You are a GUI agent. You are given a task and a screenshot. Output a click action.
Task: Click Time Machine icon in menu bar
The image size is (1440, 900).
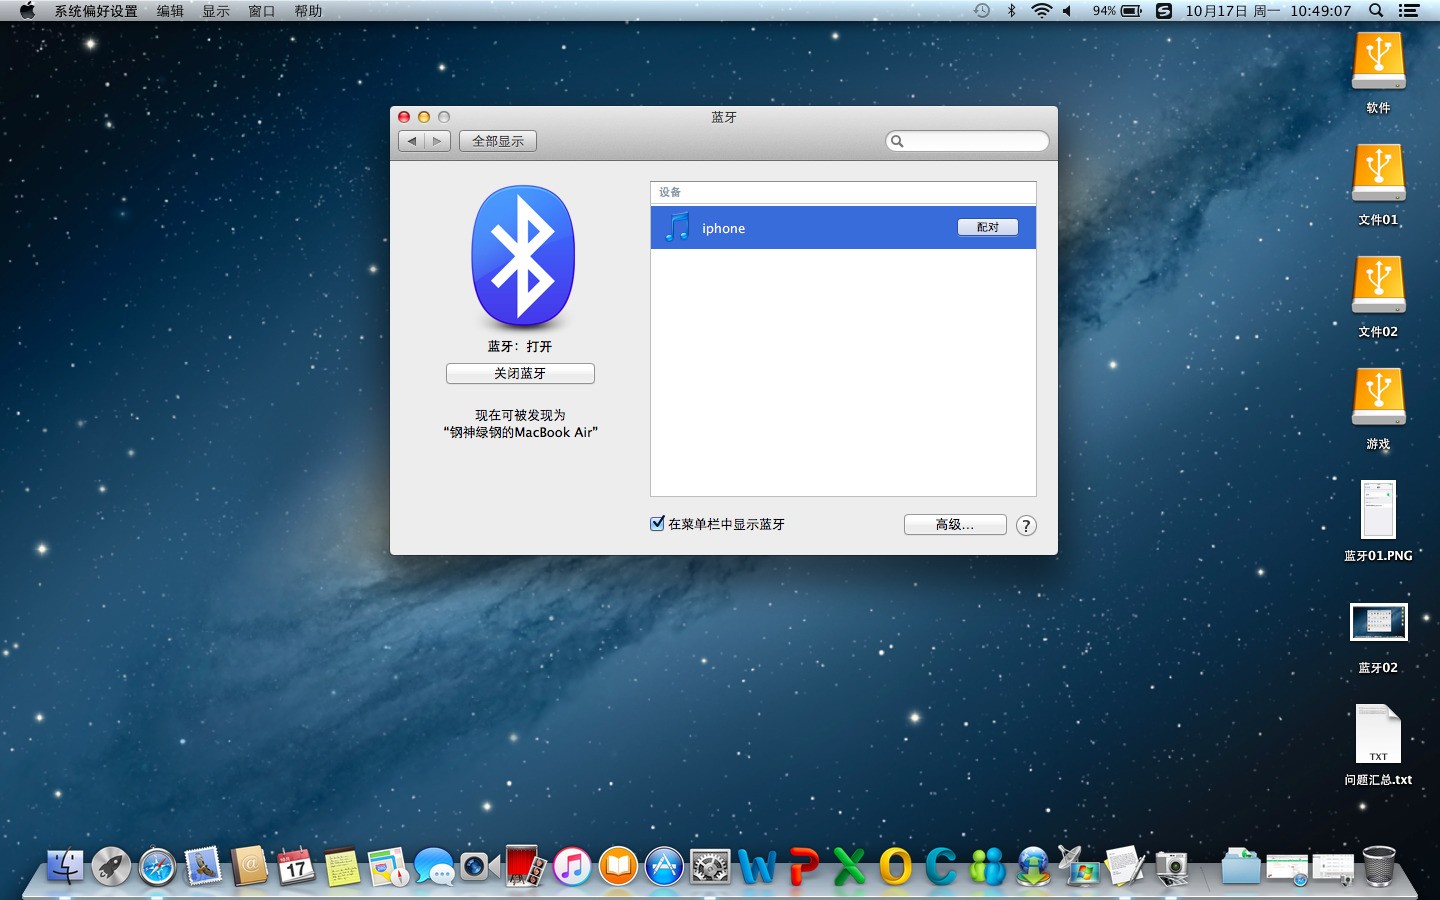pyautogui.click(x=982, y=11)
